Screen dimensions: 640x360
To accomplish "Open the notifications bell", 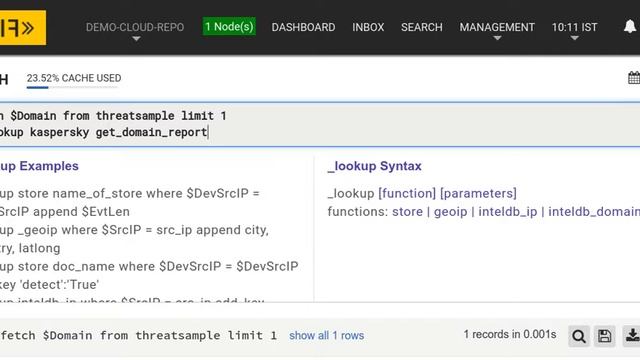I will (x=630, y=27).
